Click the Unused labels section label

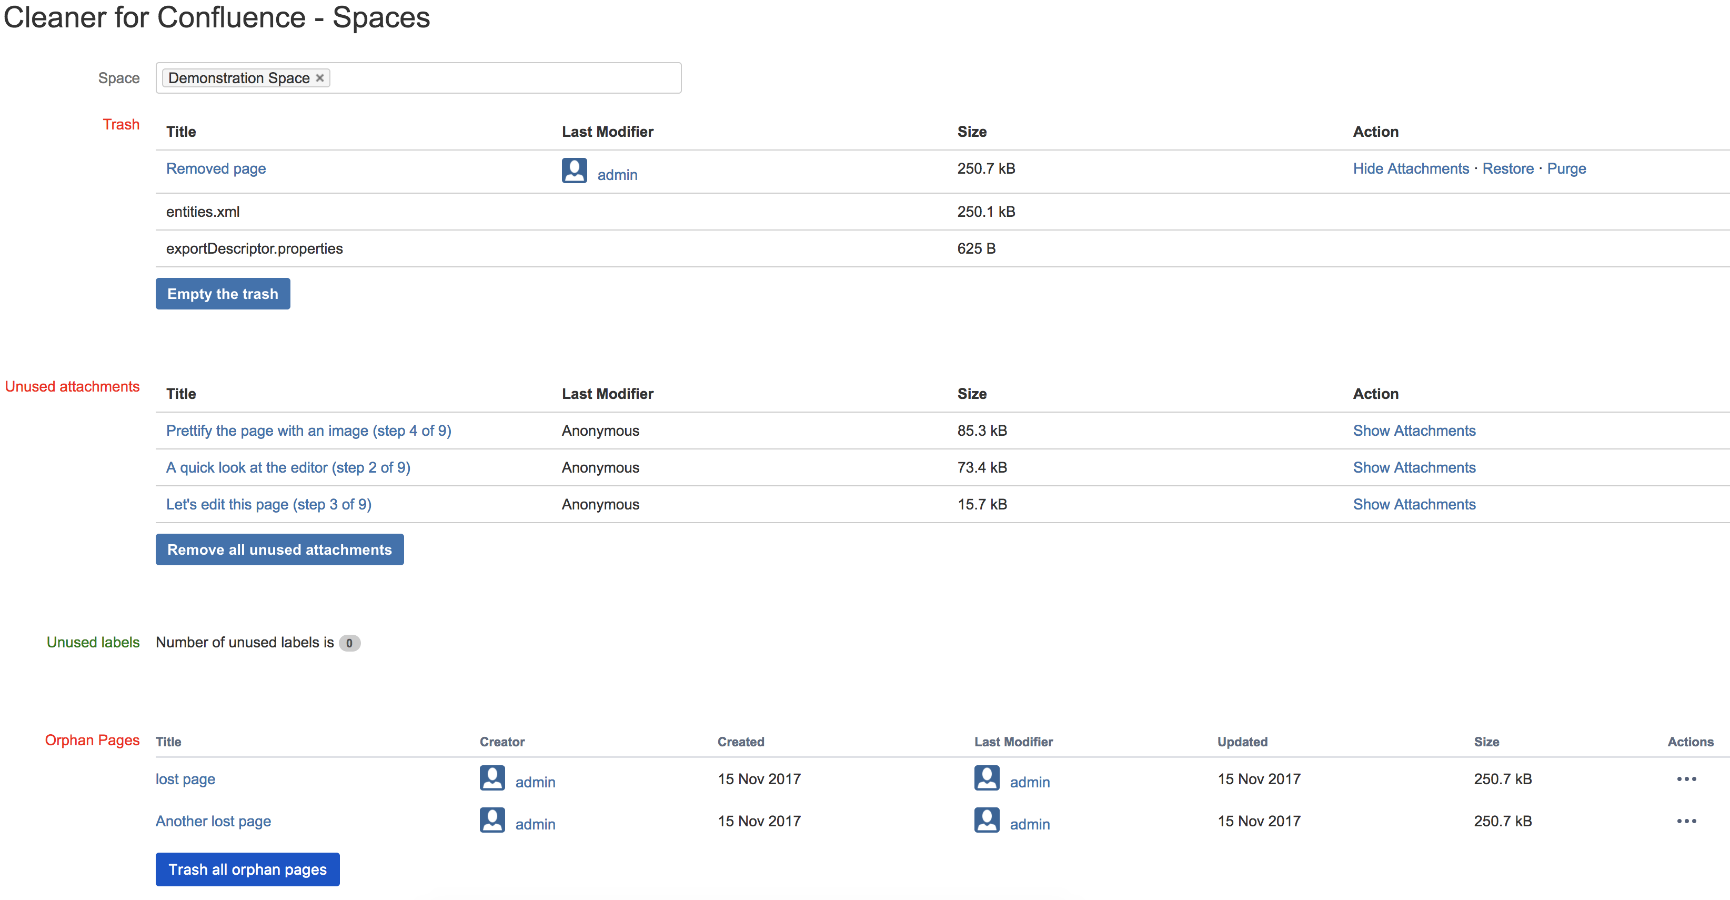point(93,643)
